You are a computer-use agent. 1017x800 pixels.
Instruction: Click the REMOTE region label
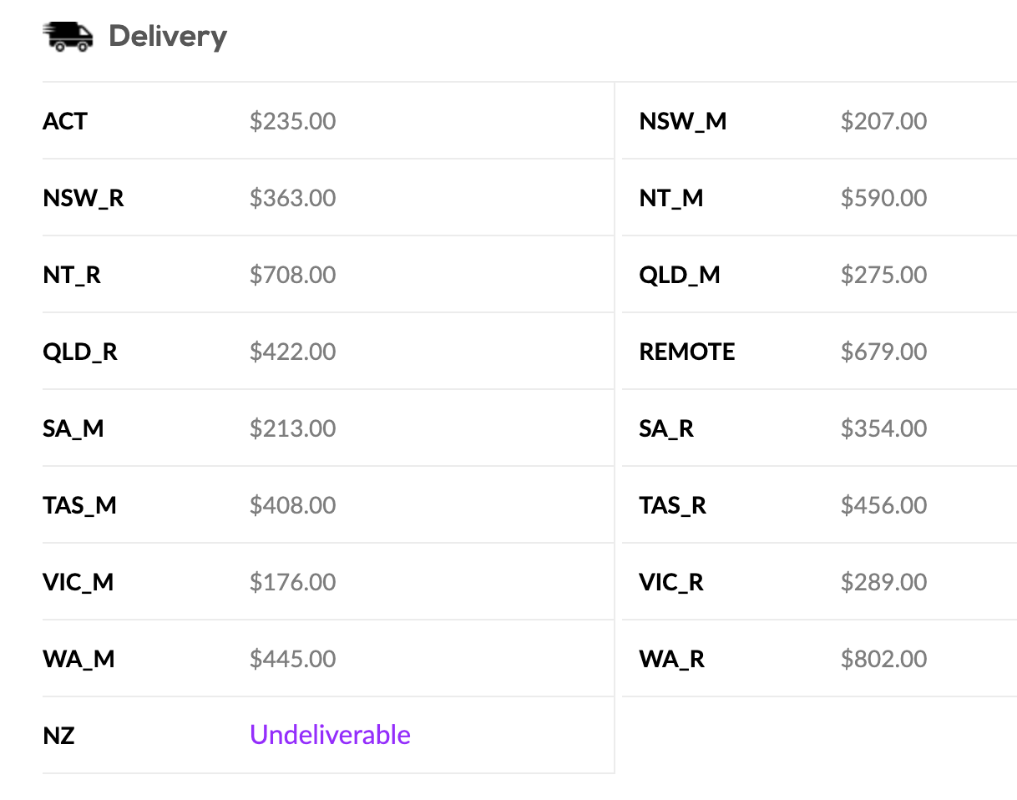(687, 352)
